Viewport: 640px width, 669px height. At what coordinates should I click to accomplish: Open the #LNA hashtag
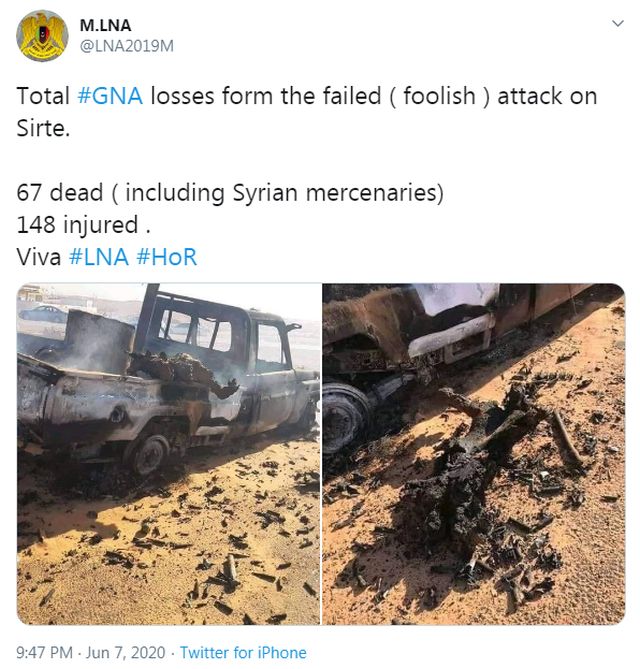click(99, 256)
